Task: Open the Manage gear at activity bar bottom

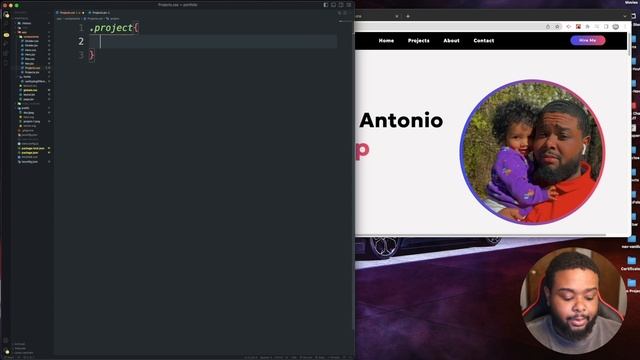Action: click(6, 351)
